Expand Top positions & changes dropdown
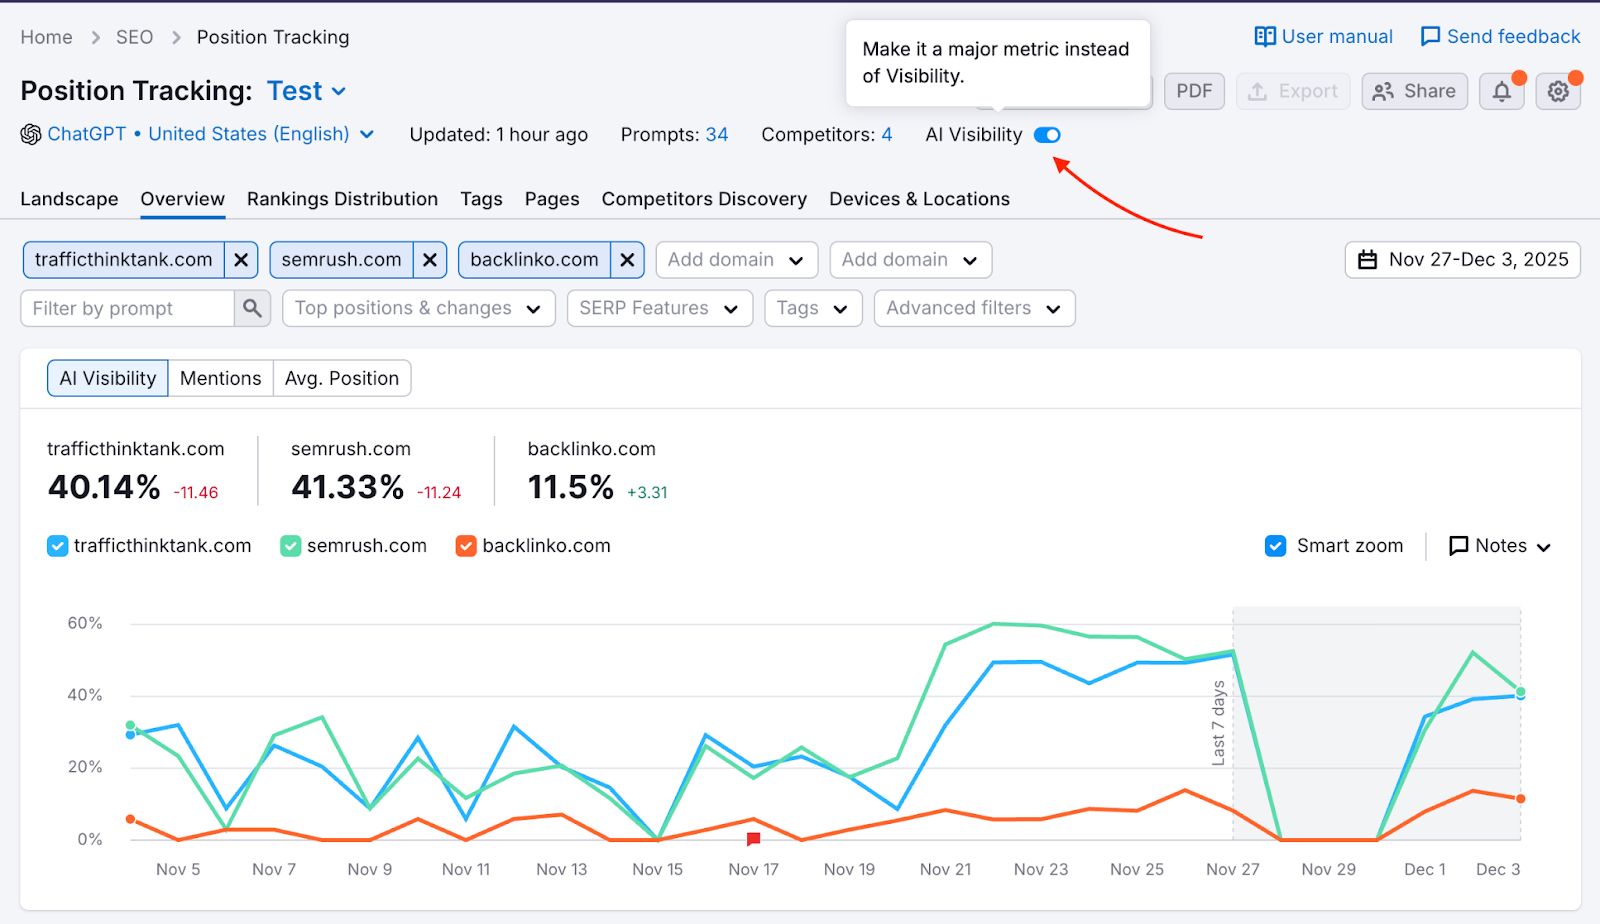This screenshot has height=924, width=1600. 417,309
